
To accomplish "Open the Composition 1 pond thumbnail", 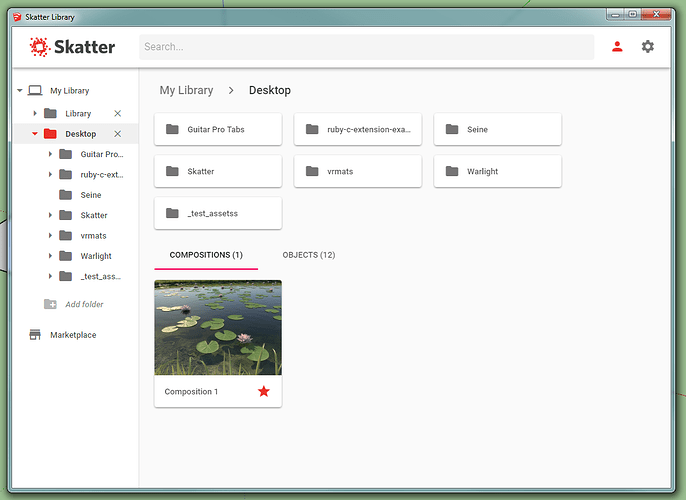I will coord(218,328).
